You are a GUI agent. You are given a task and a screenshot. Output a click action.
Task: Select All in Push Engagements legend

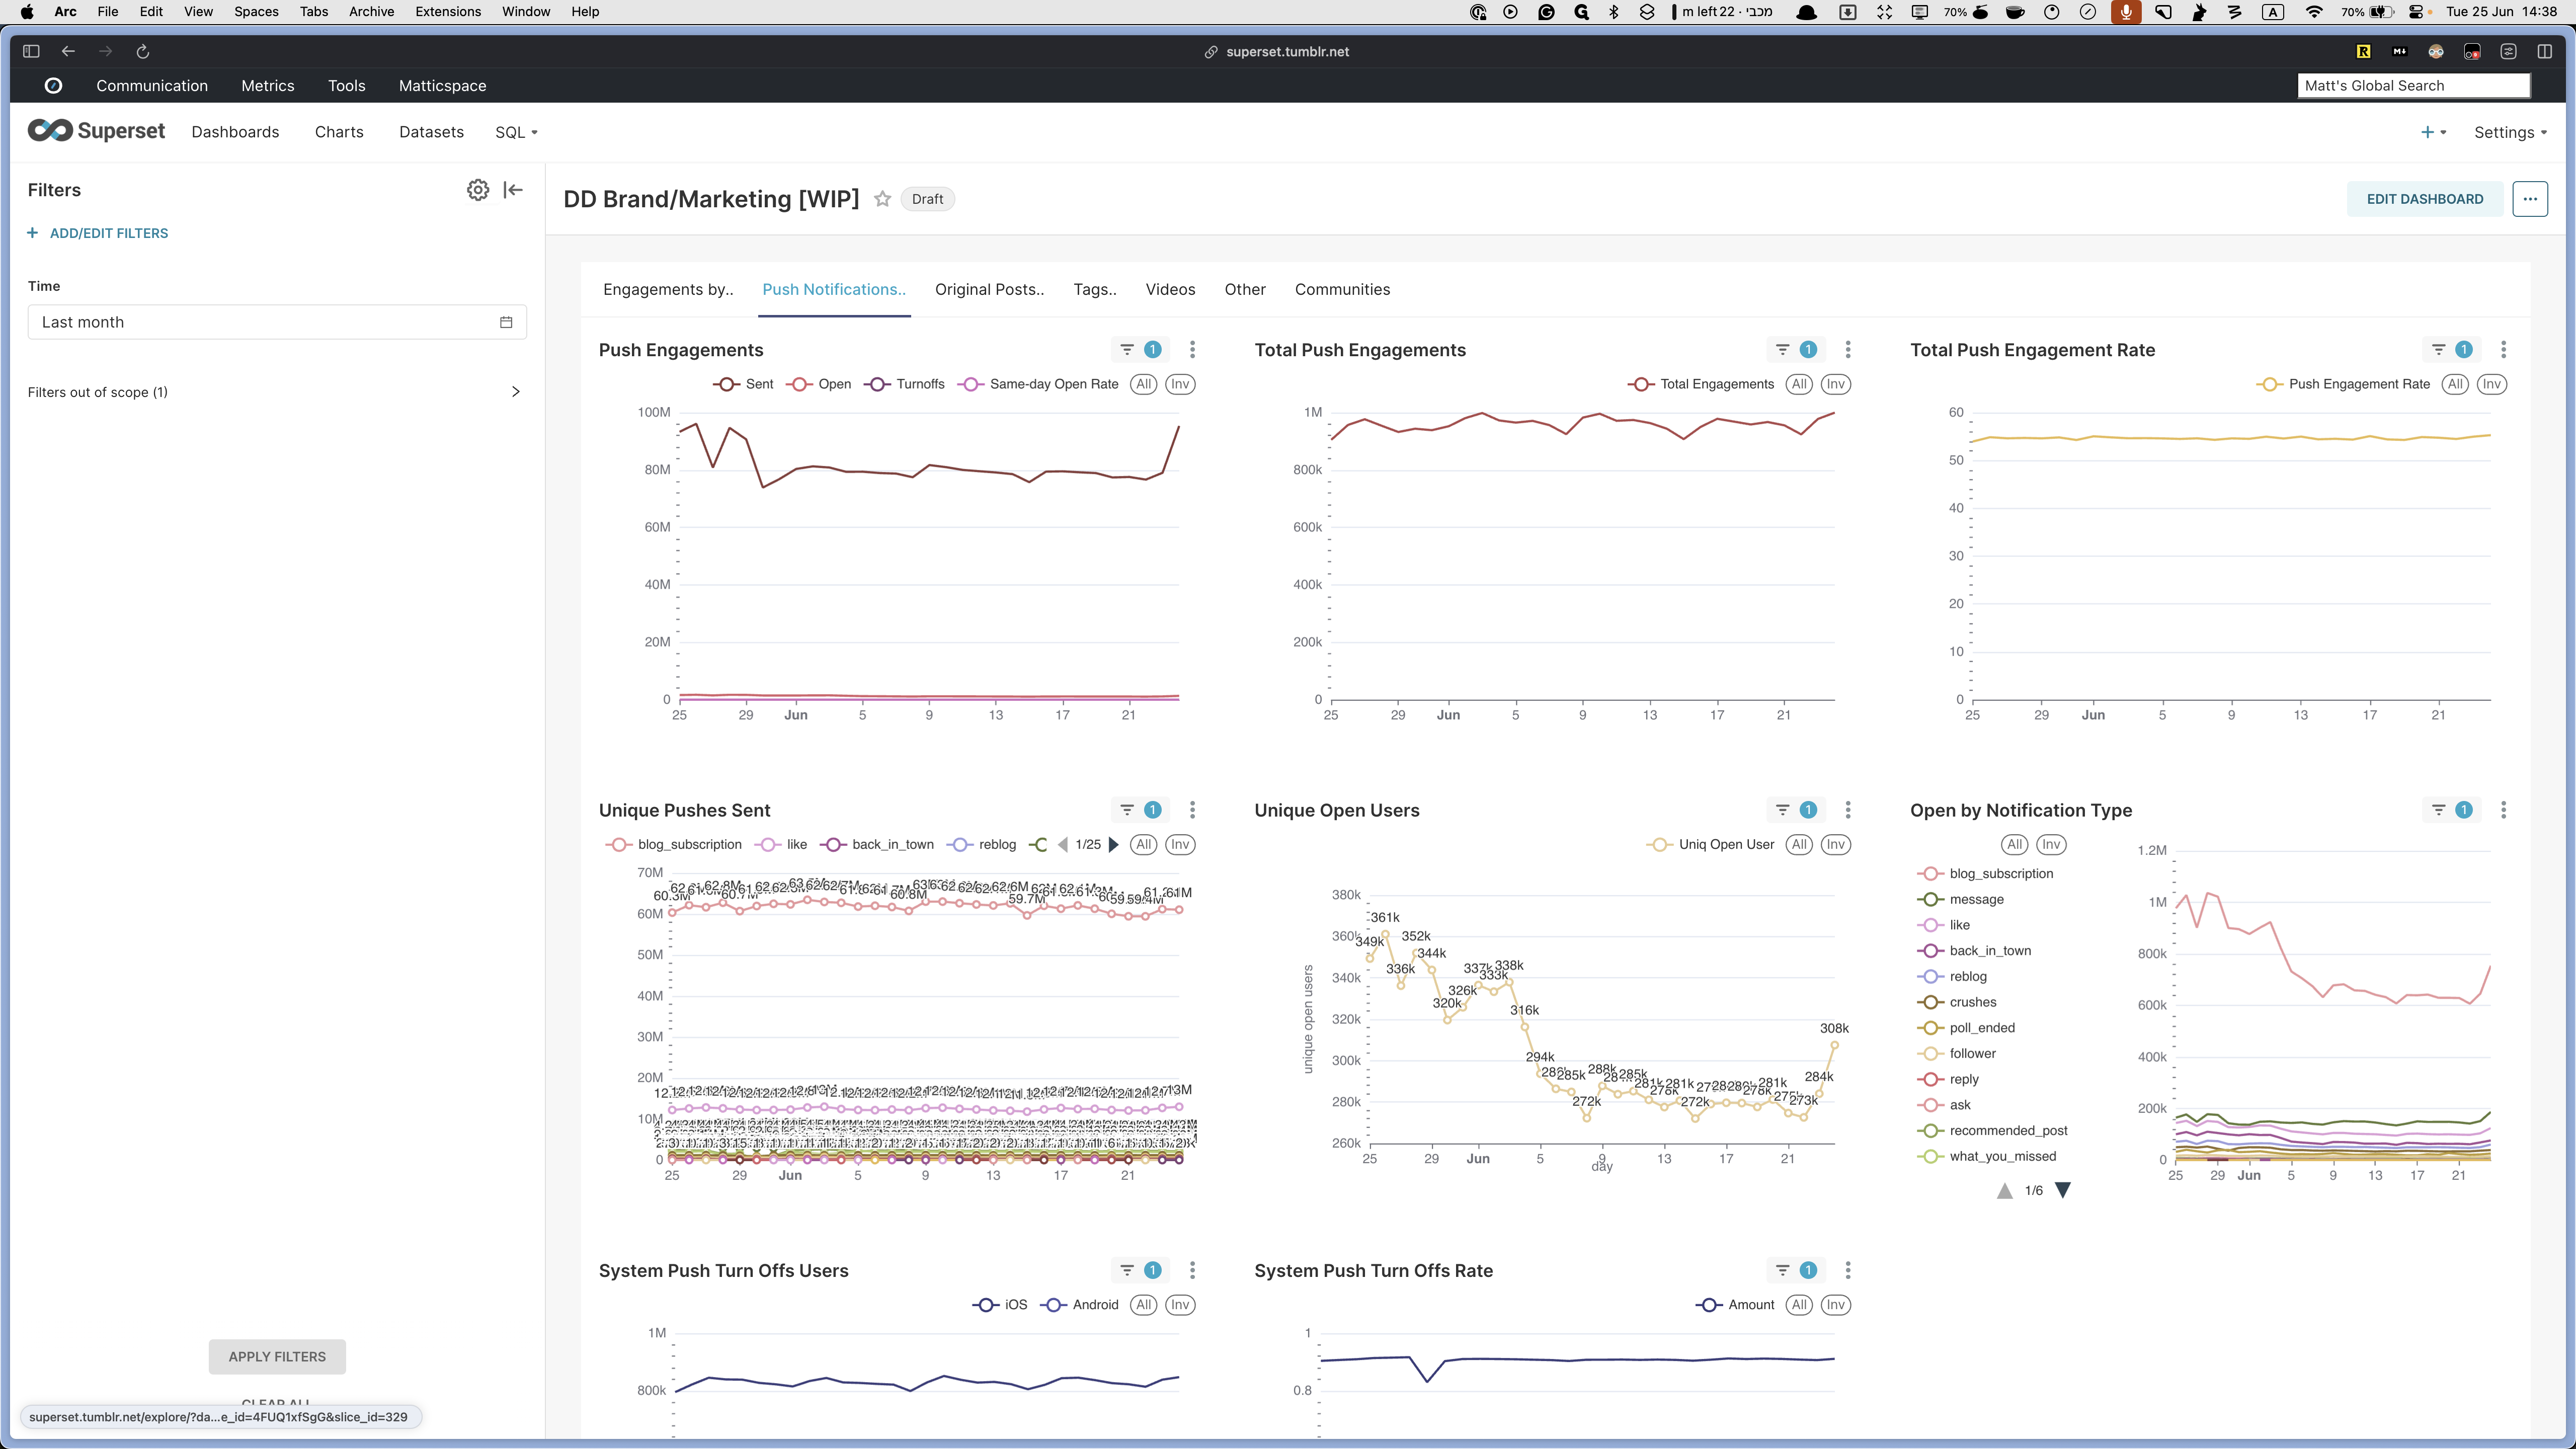pos(1144,384)
